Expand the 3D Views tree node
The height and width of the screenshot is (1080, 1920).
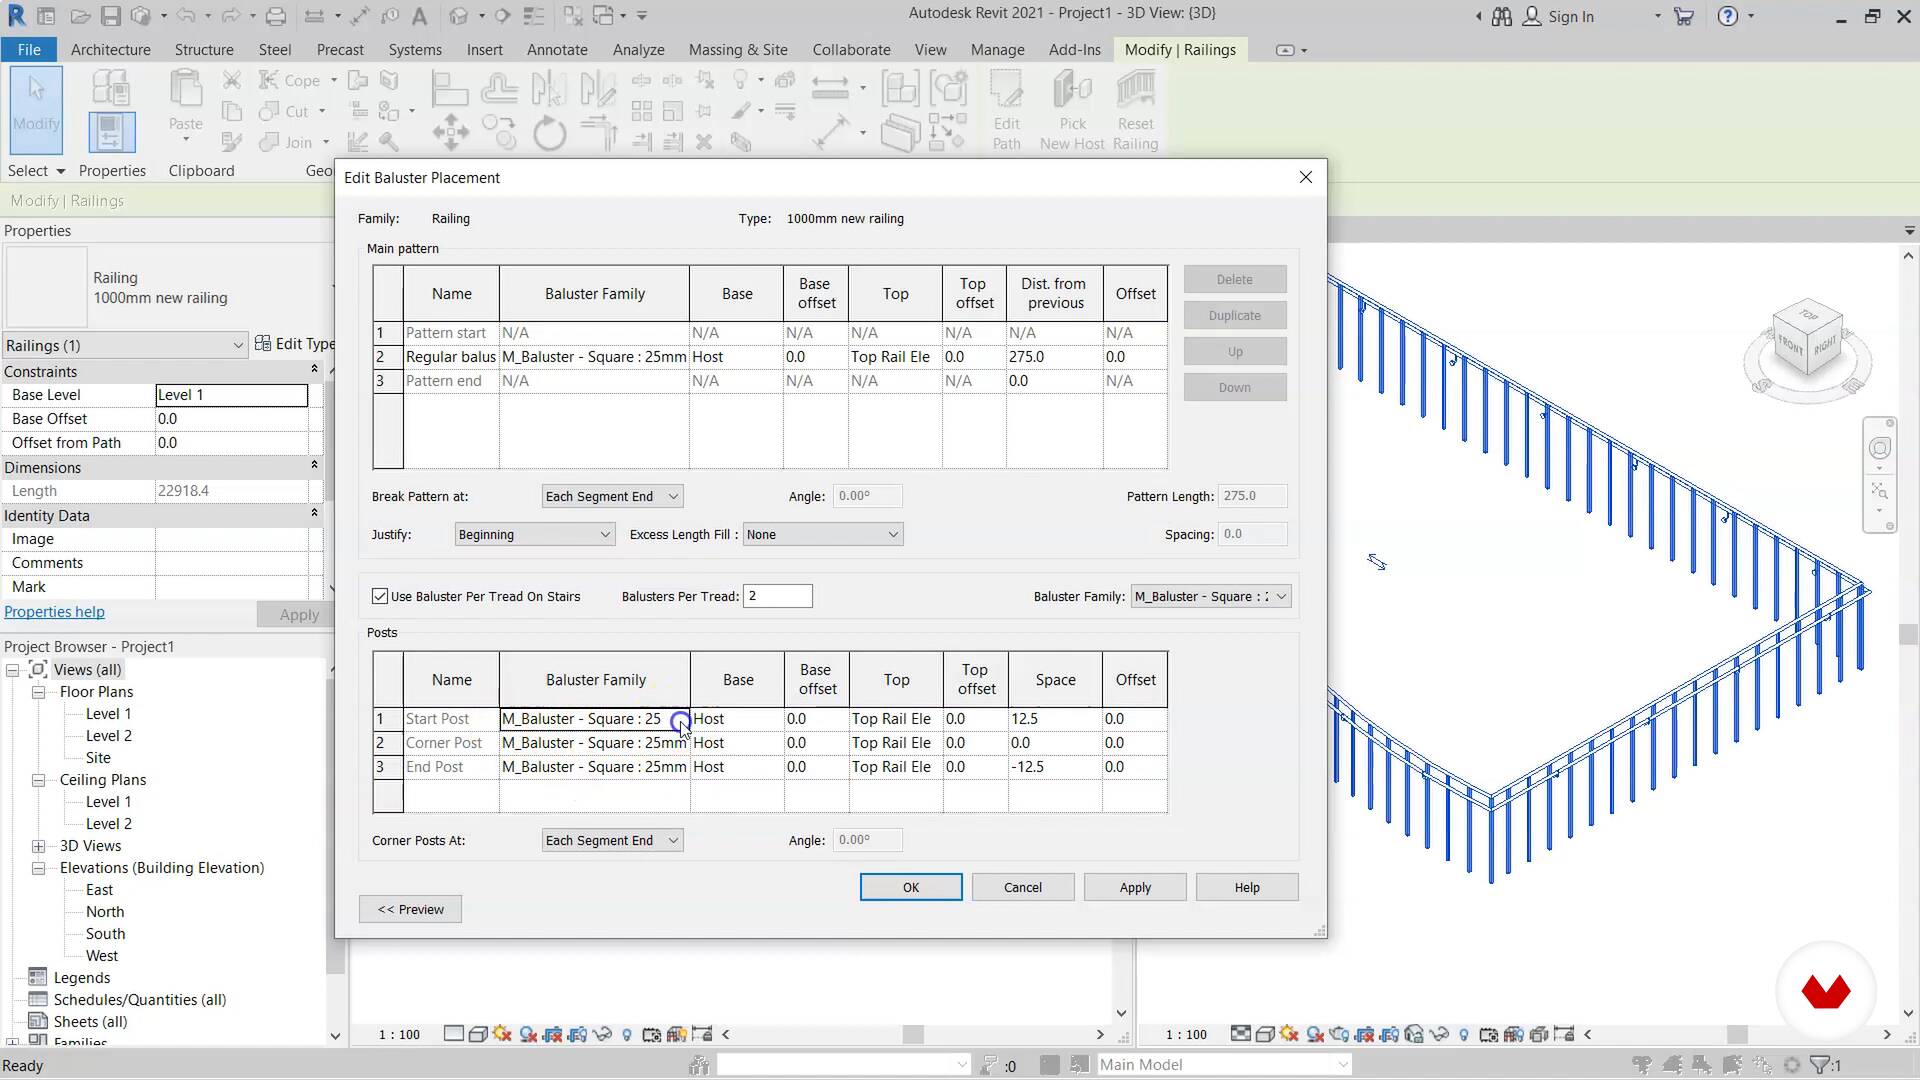(x=38, y=846)
